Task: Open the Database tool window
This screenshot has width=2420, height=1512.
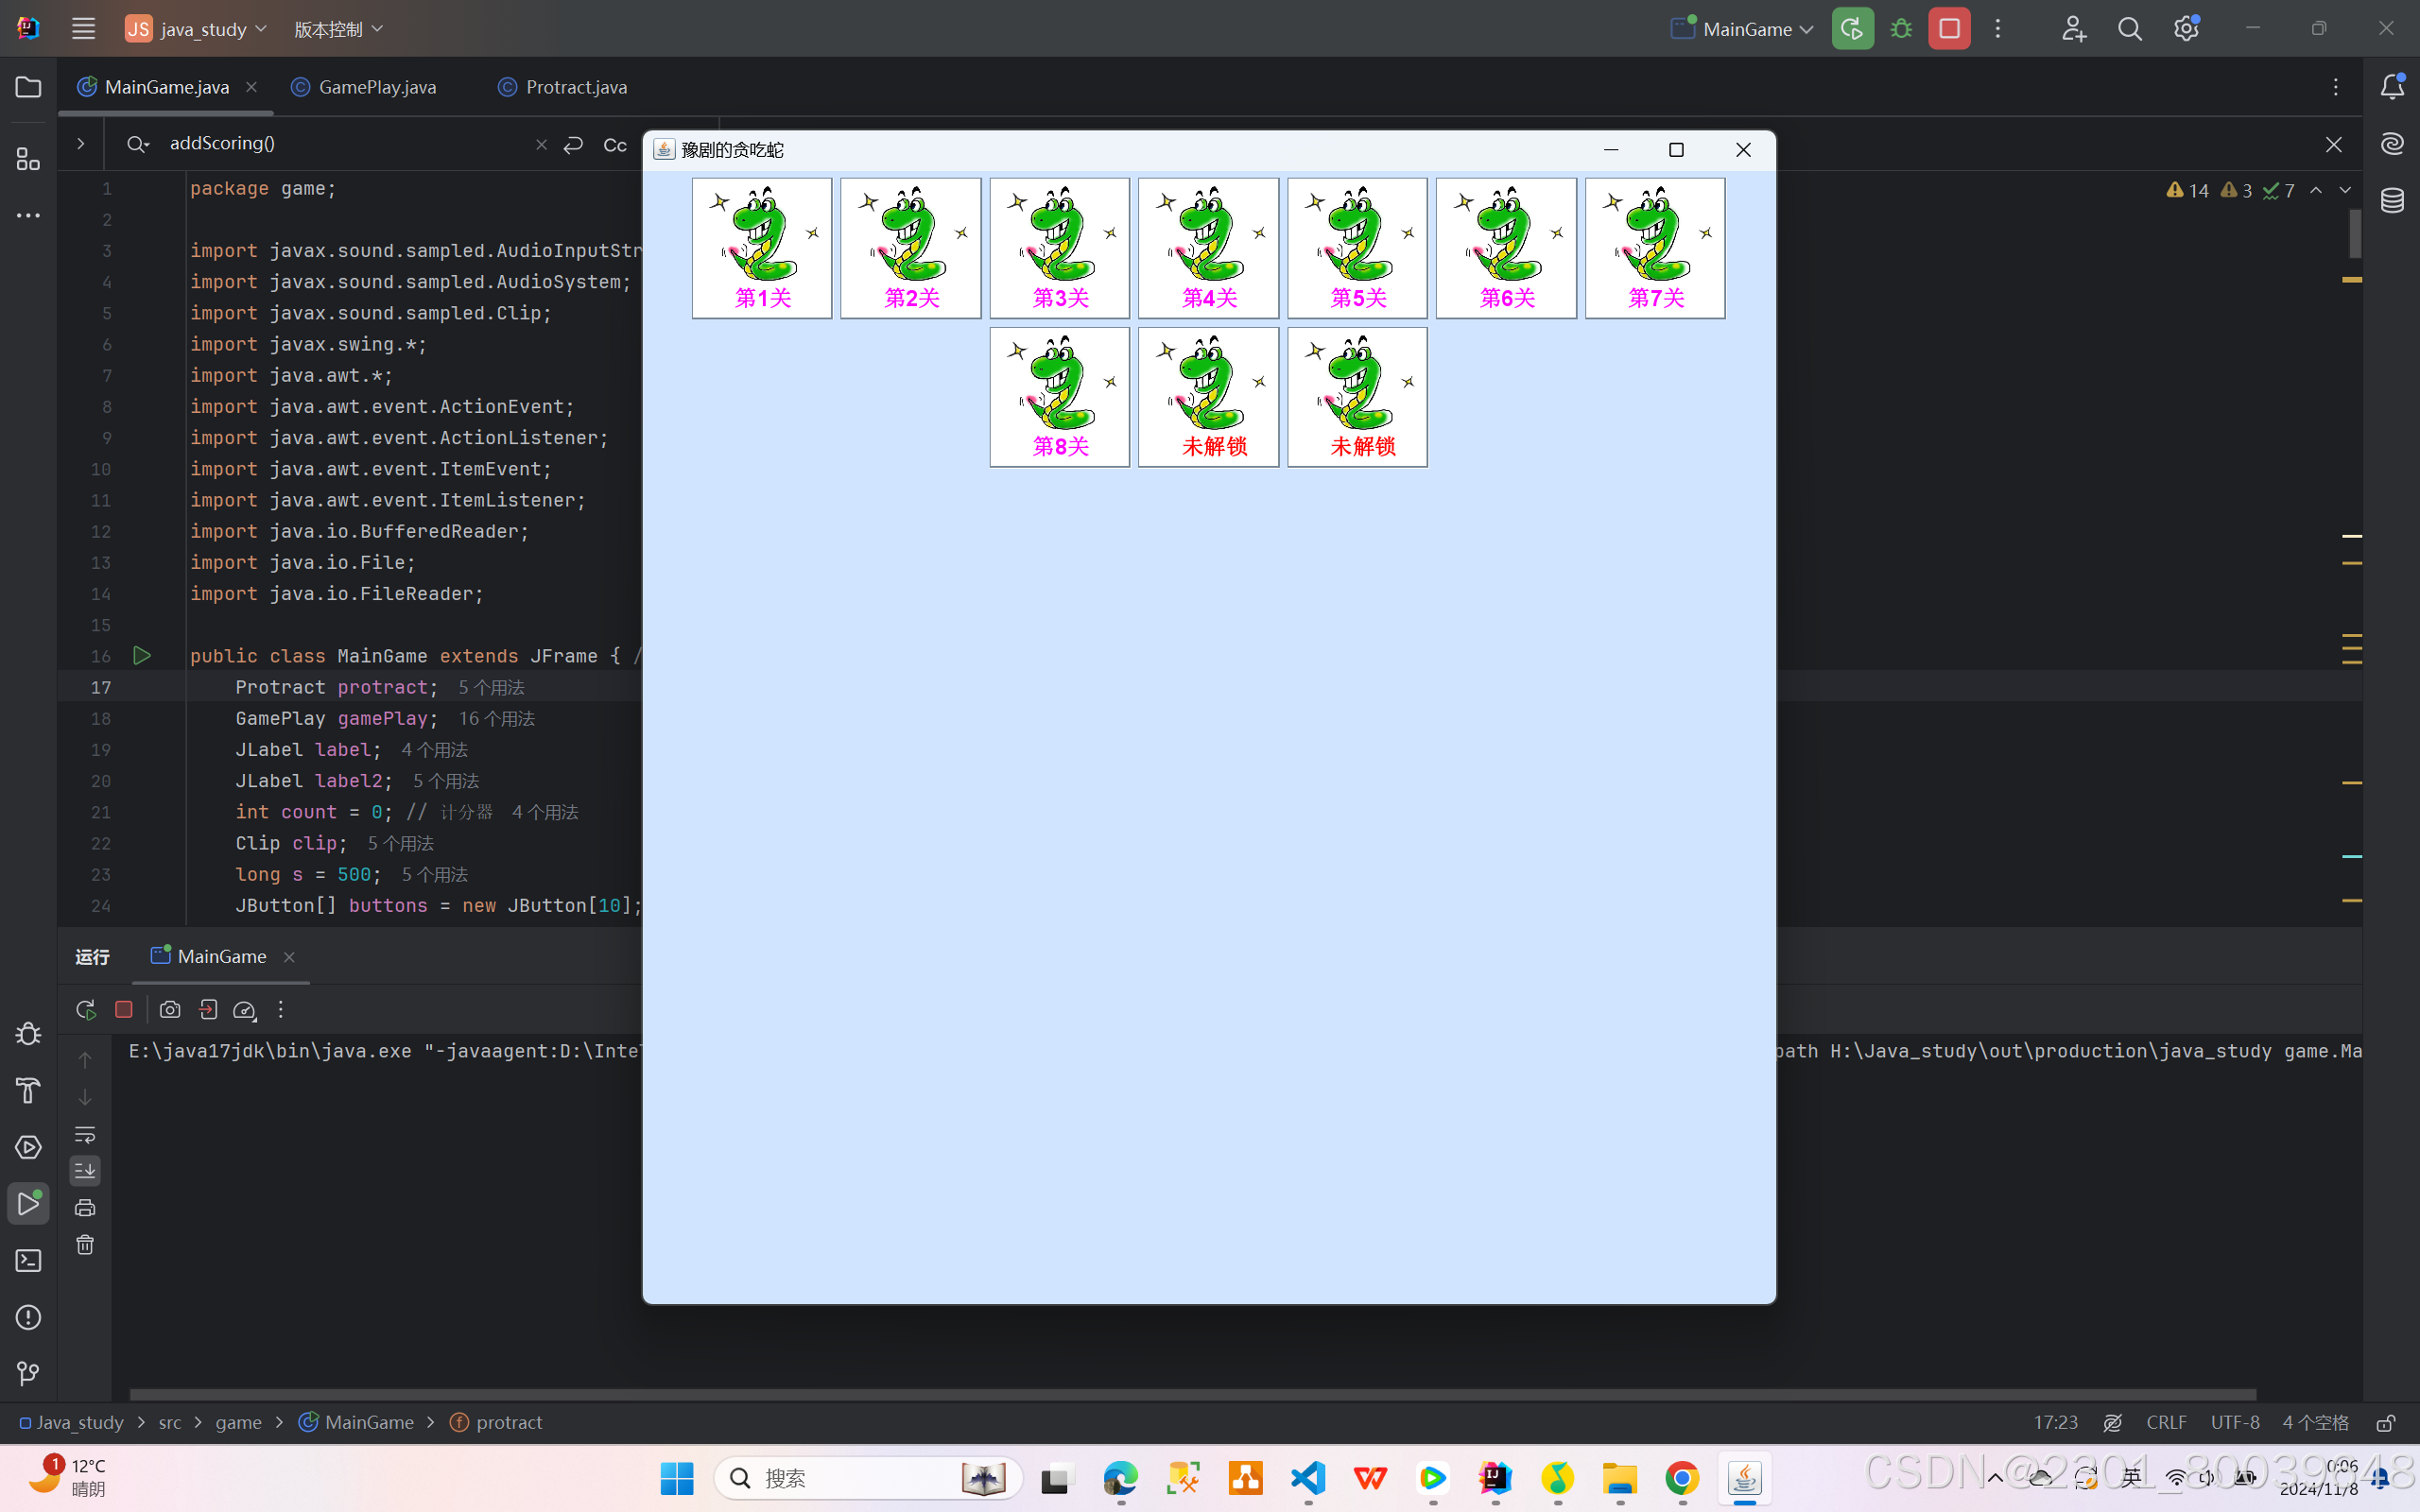Action: tap(2392, 201)
